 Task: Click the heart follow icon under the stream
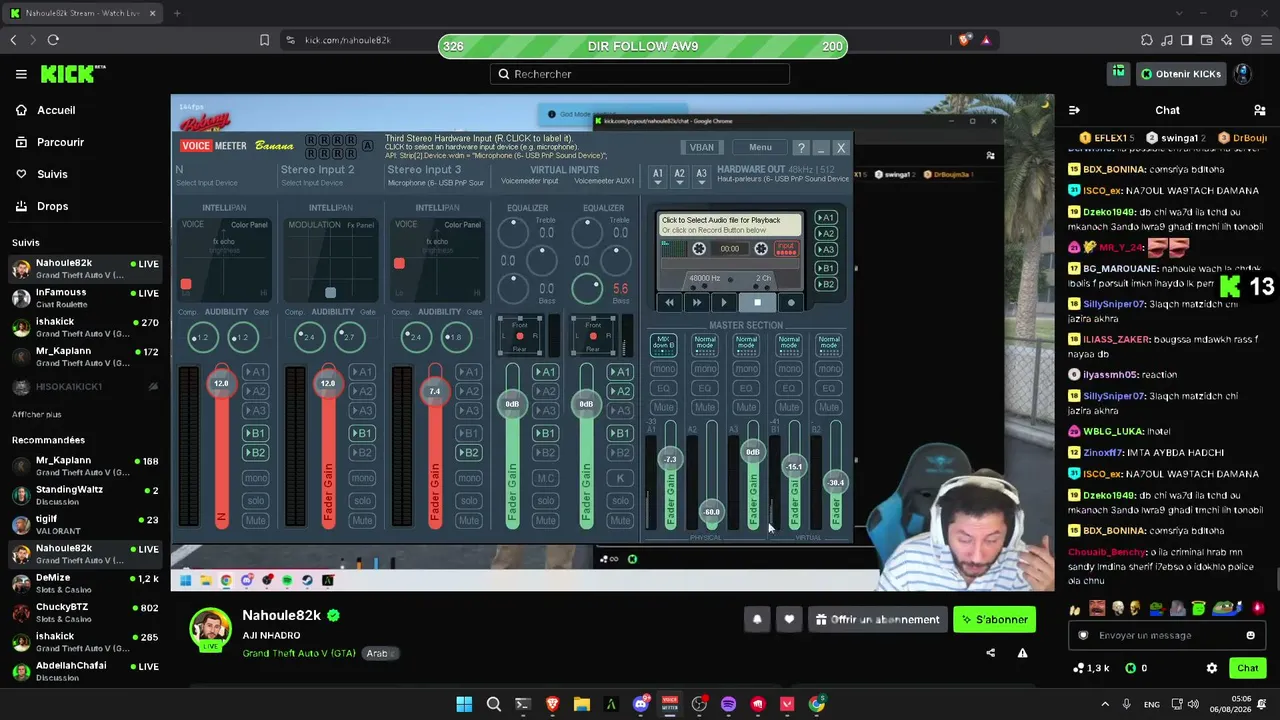click(789, 620)
